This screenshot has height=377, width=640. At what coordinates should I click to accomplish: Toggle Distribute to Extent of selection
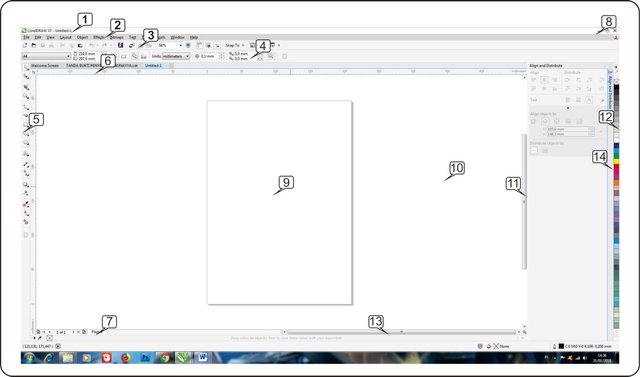pos(534,151)
